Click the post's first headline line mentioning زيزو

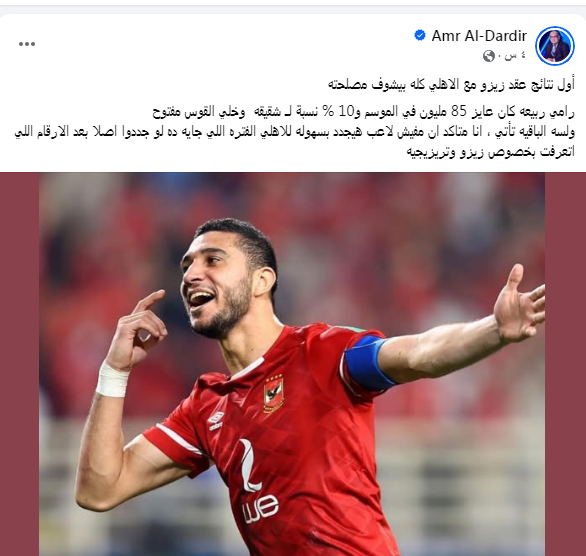451,84
